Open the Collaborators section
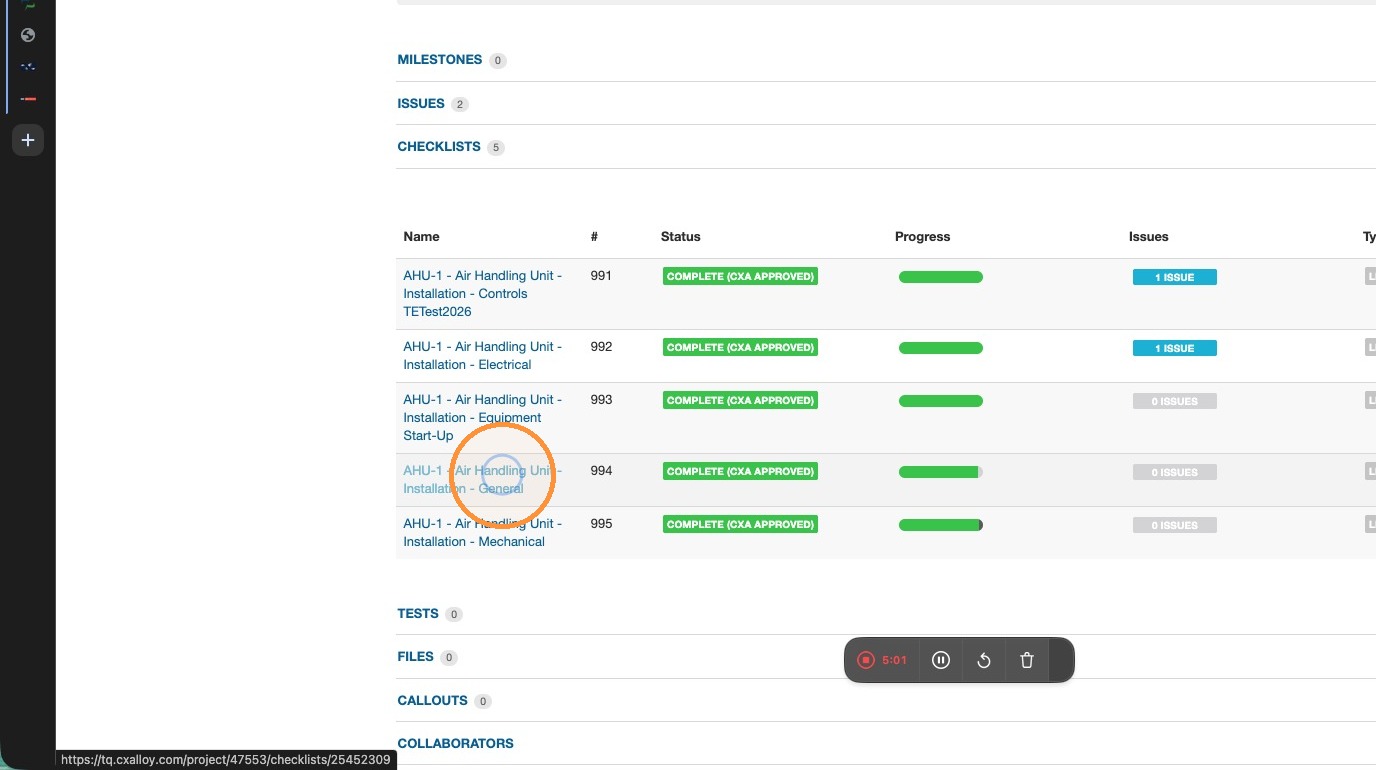The height and width of the screenshot is (770, 1376). (456, 744)
